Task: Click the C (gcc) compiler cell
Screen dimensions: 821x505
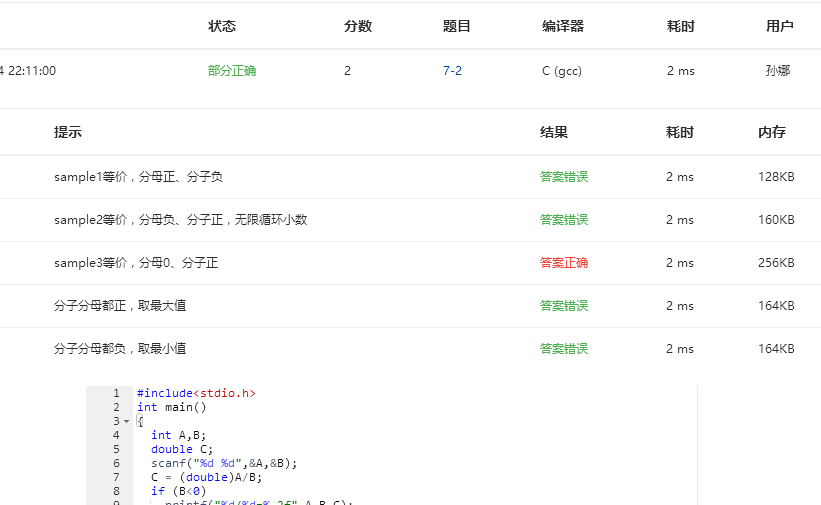Action: [562, 71]
